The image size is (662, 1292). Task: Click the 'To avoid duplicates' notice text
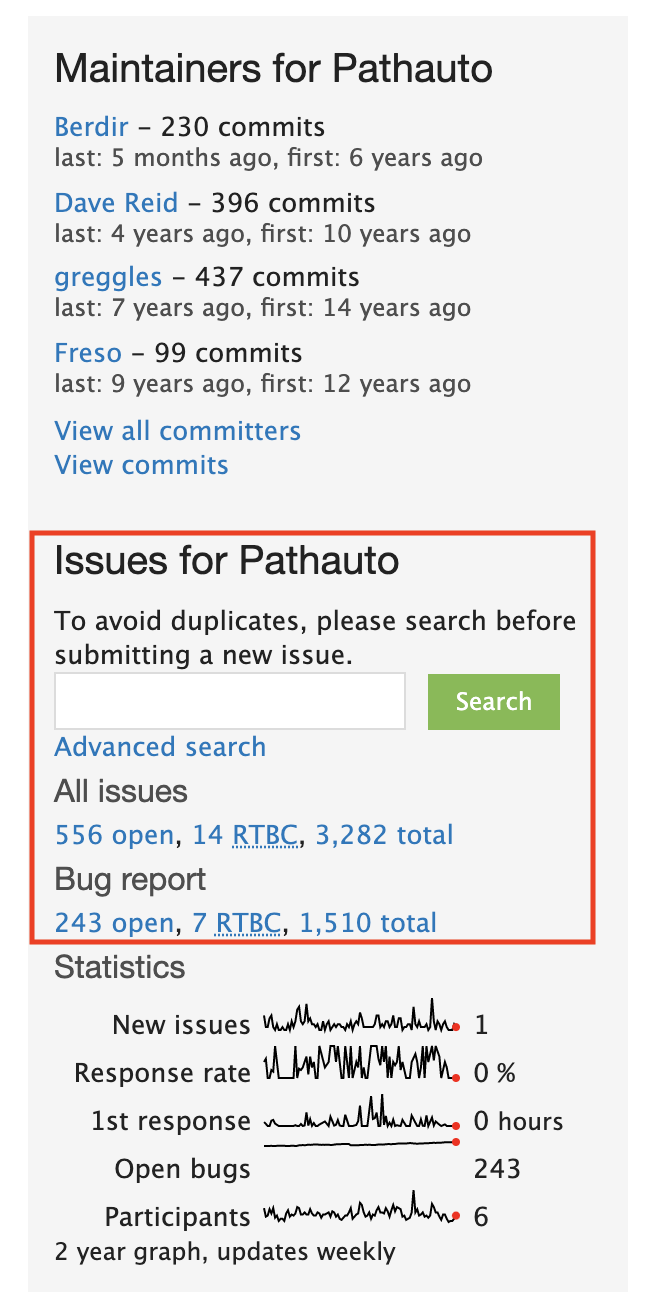[x=315, y=638]
